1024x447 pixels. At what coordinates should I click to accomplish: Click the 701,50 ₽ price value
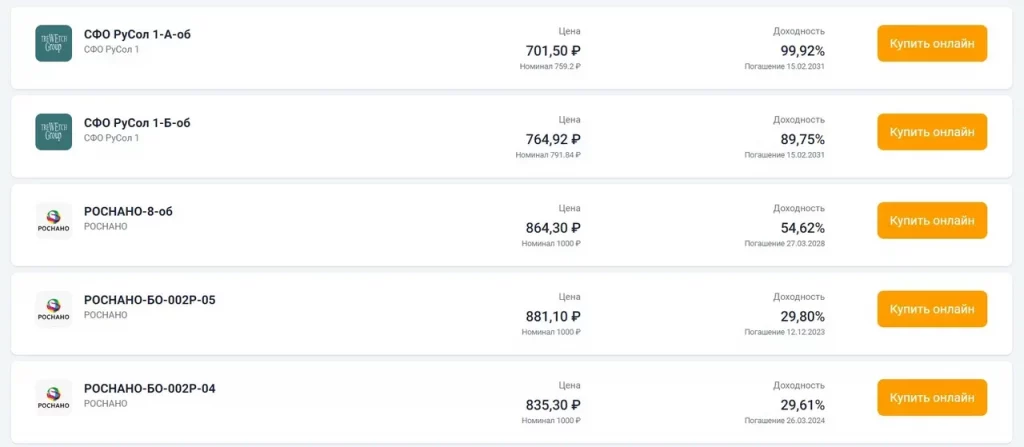click(553, 51)
